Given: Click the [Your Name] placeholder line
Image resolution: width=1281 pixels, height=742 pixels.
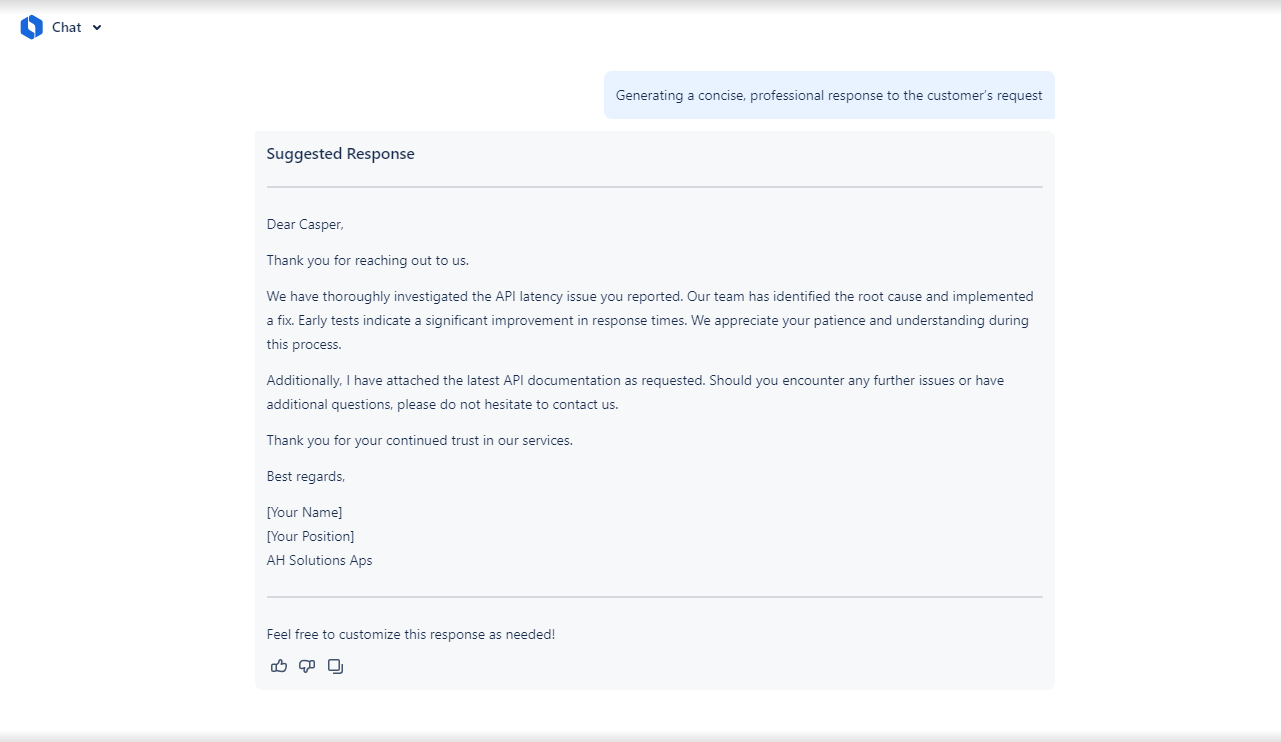Looking at the screenshot, I should [x=304, y=512].
